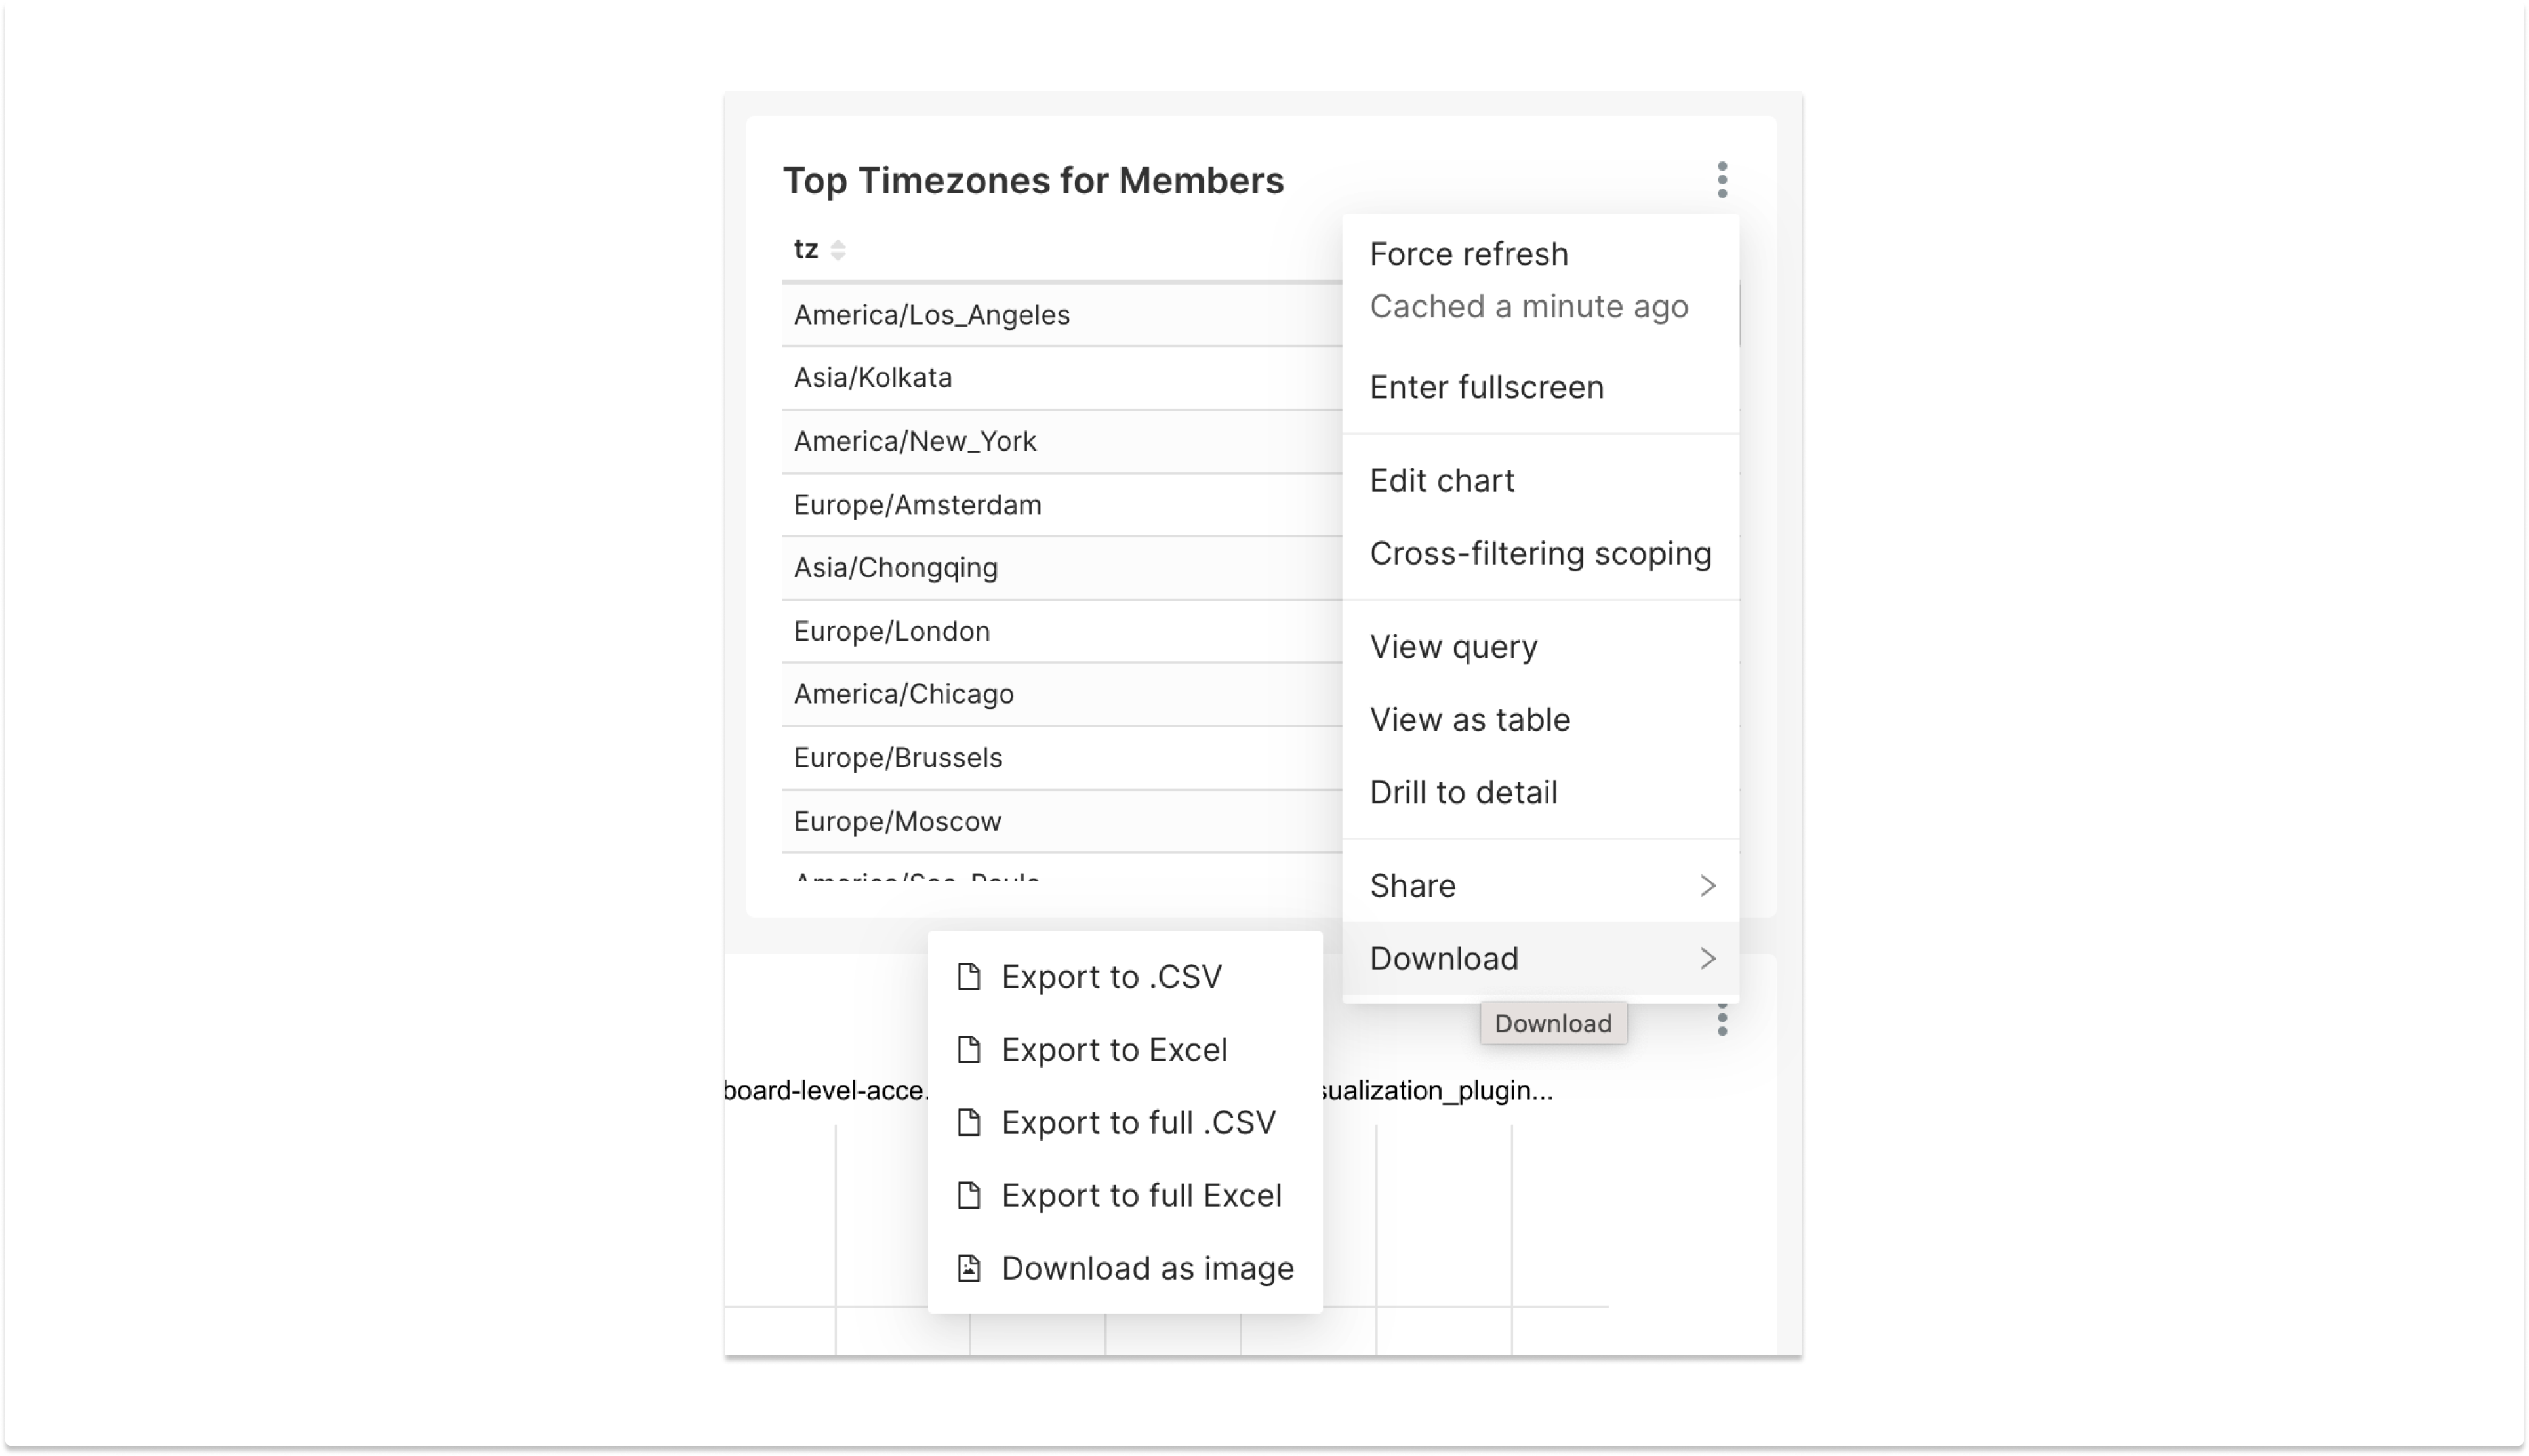Screen dimensions: 2529x1456
Task: Choose View as table
Action: [1470, 719]
